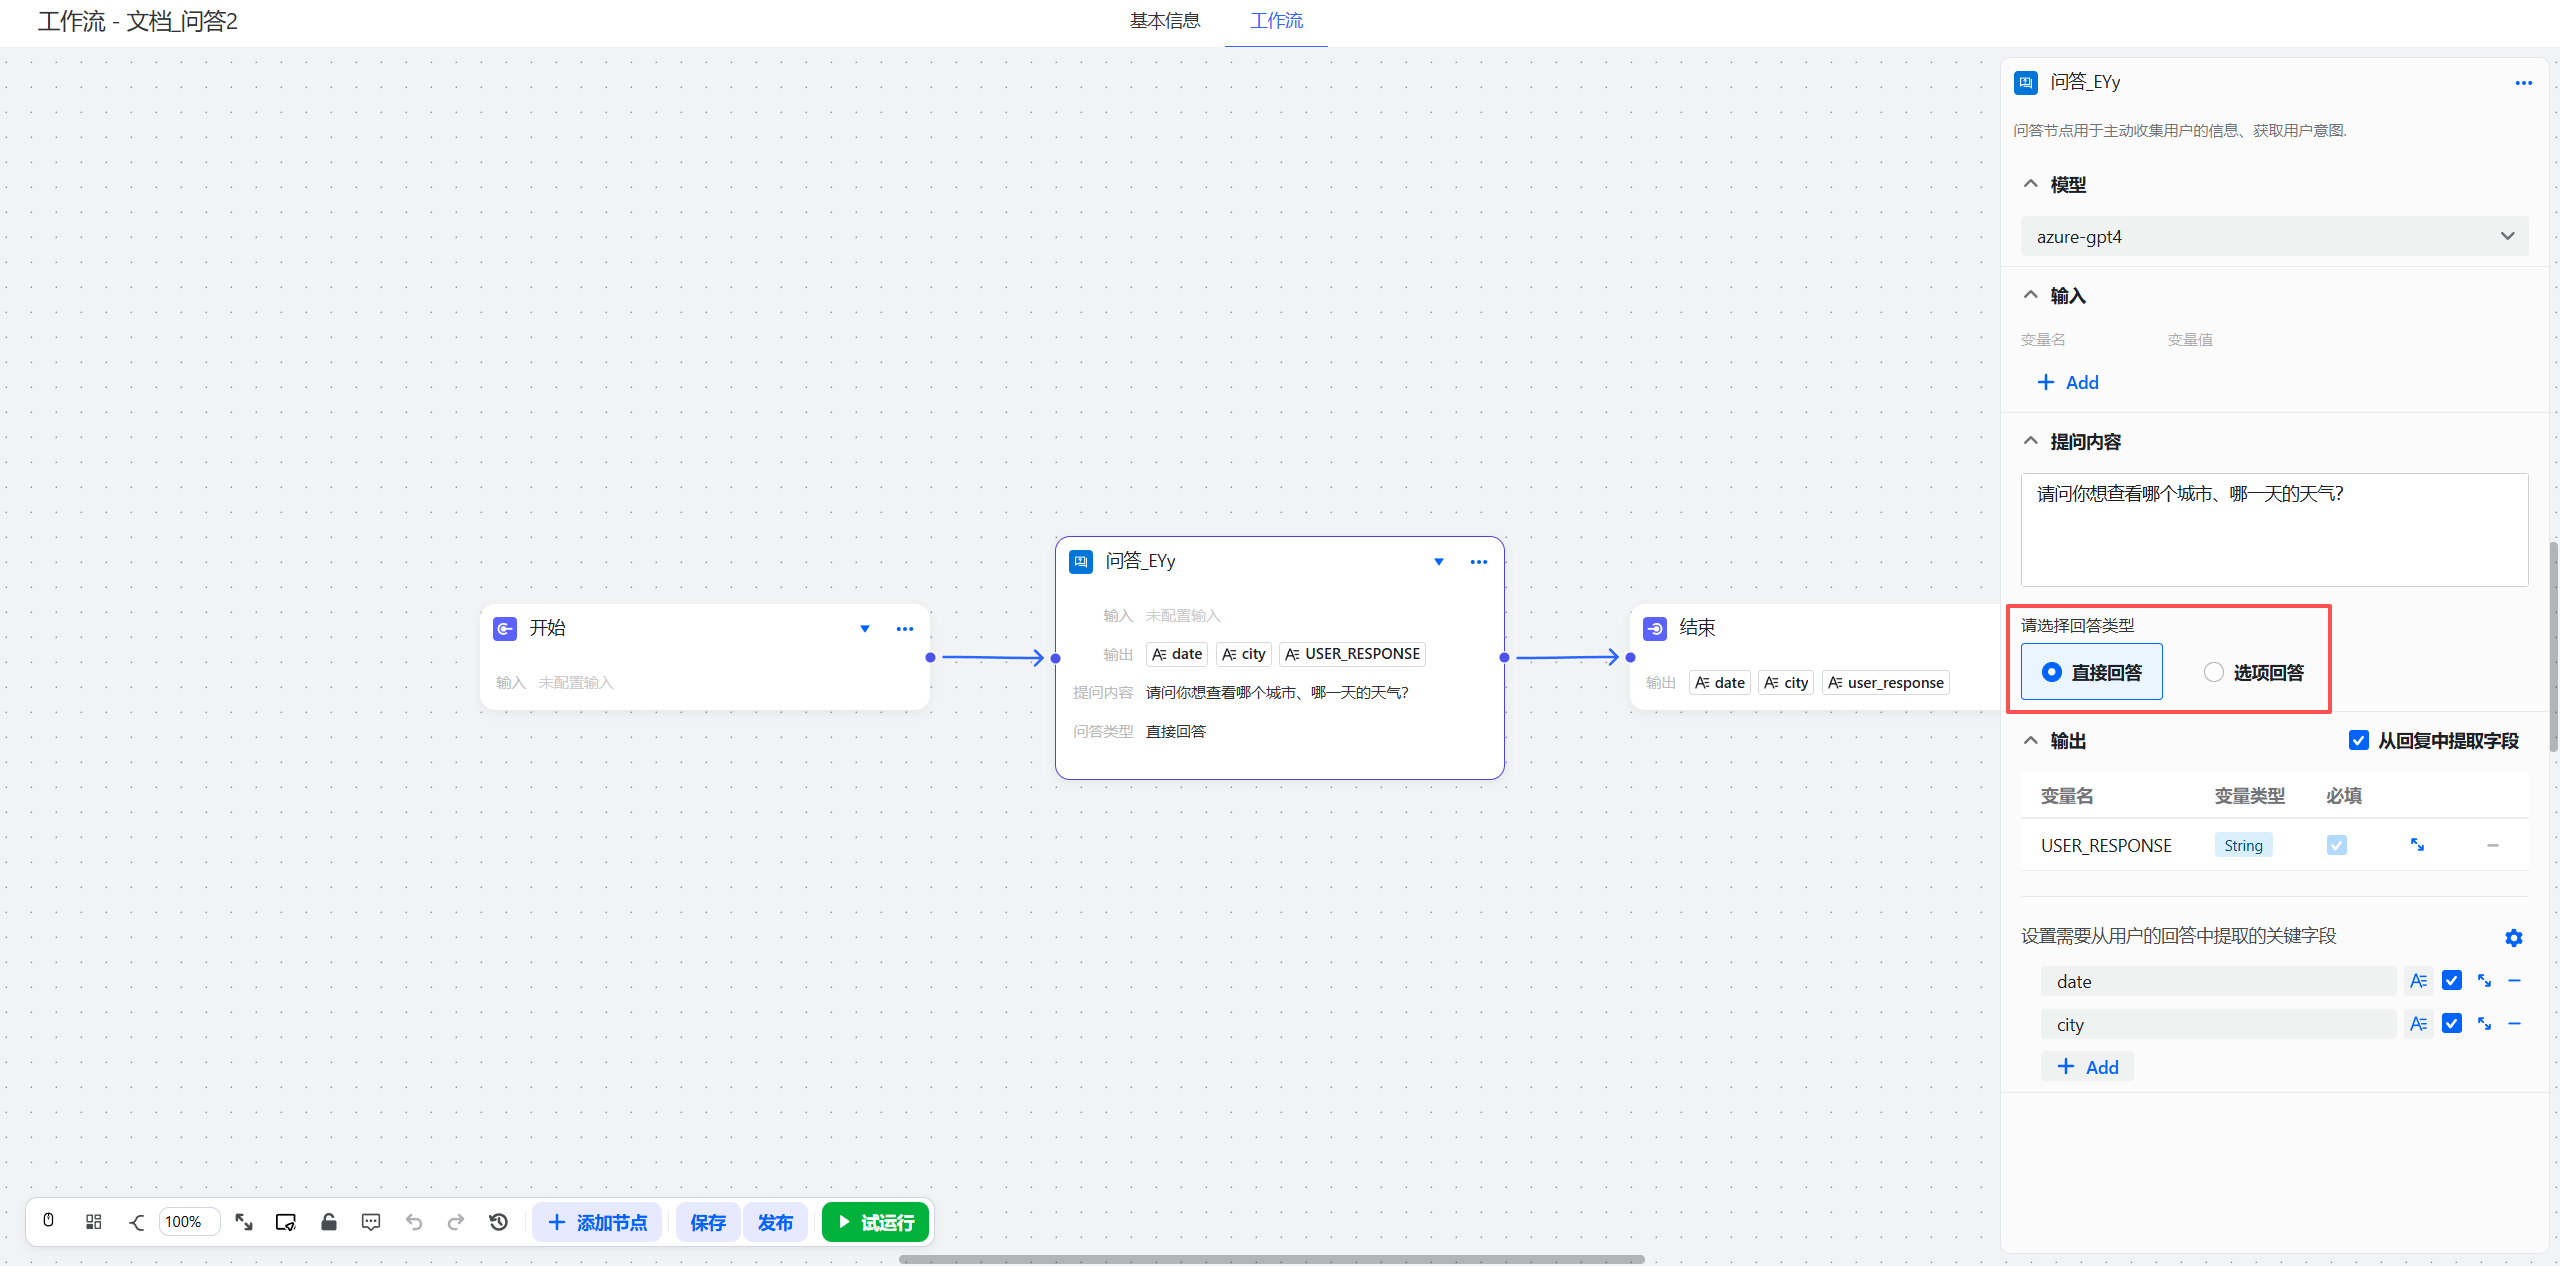The image size is (2560, 1266).
Task: Open version history from the bottom toolbar
Action: [x=498, y=1221]
